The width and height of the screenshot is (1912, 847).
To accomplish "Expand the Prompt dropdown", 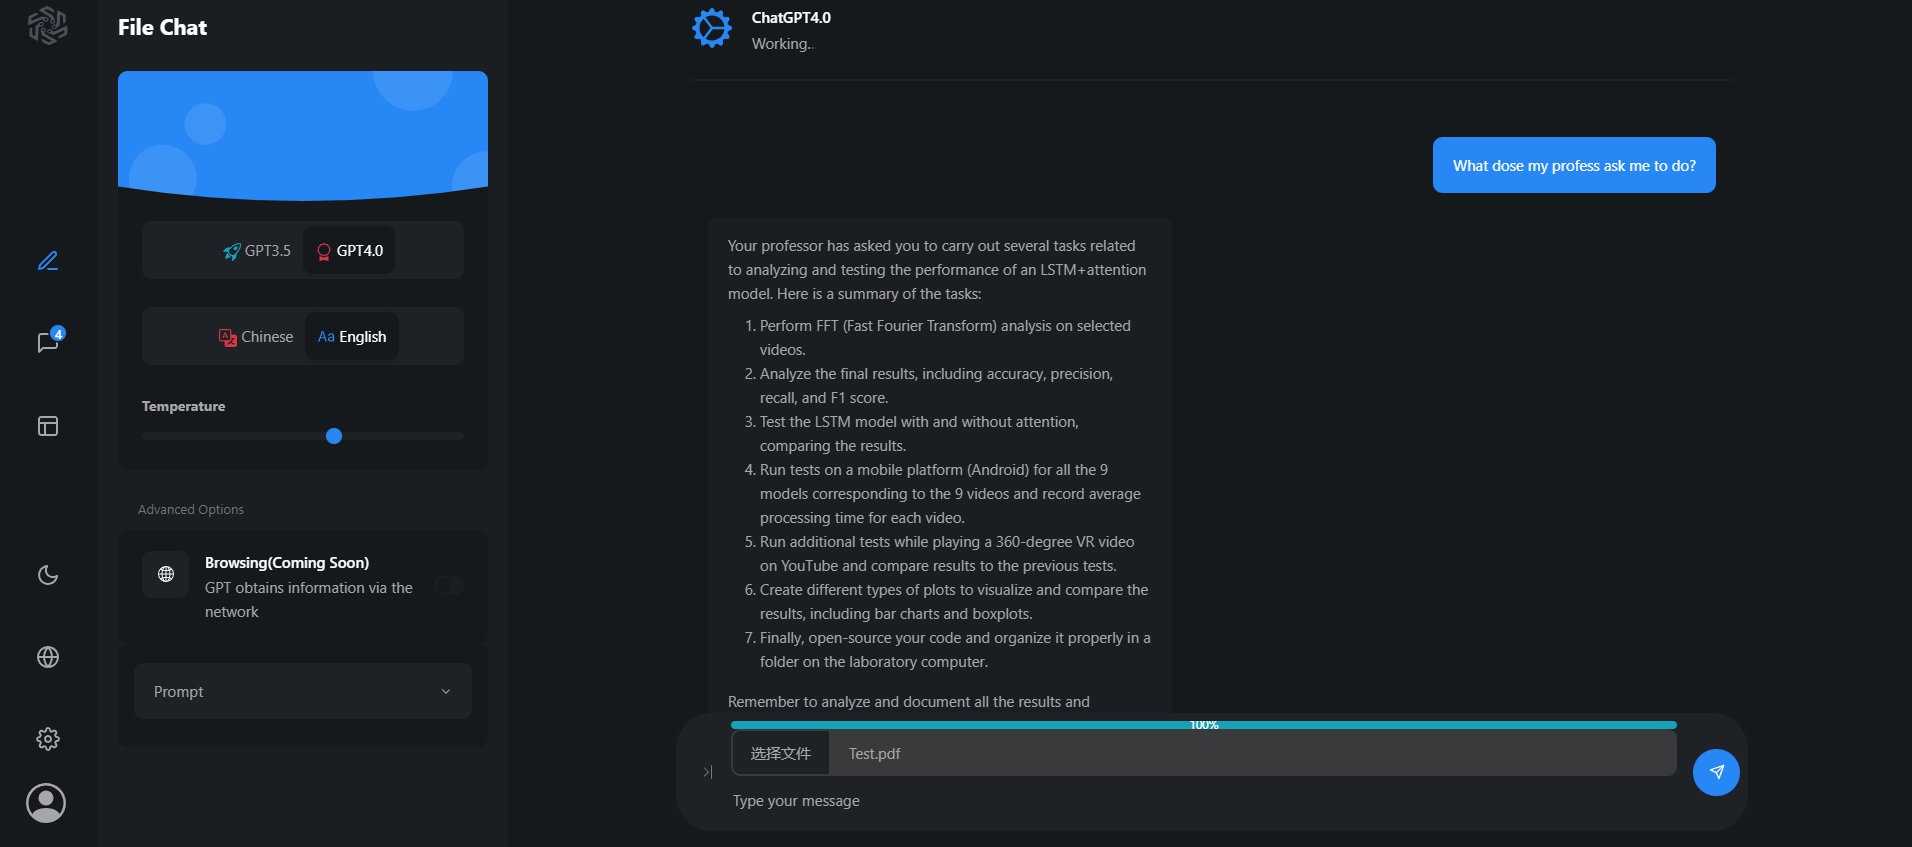I will click(303, 691).
